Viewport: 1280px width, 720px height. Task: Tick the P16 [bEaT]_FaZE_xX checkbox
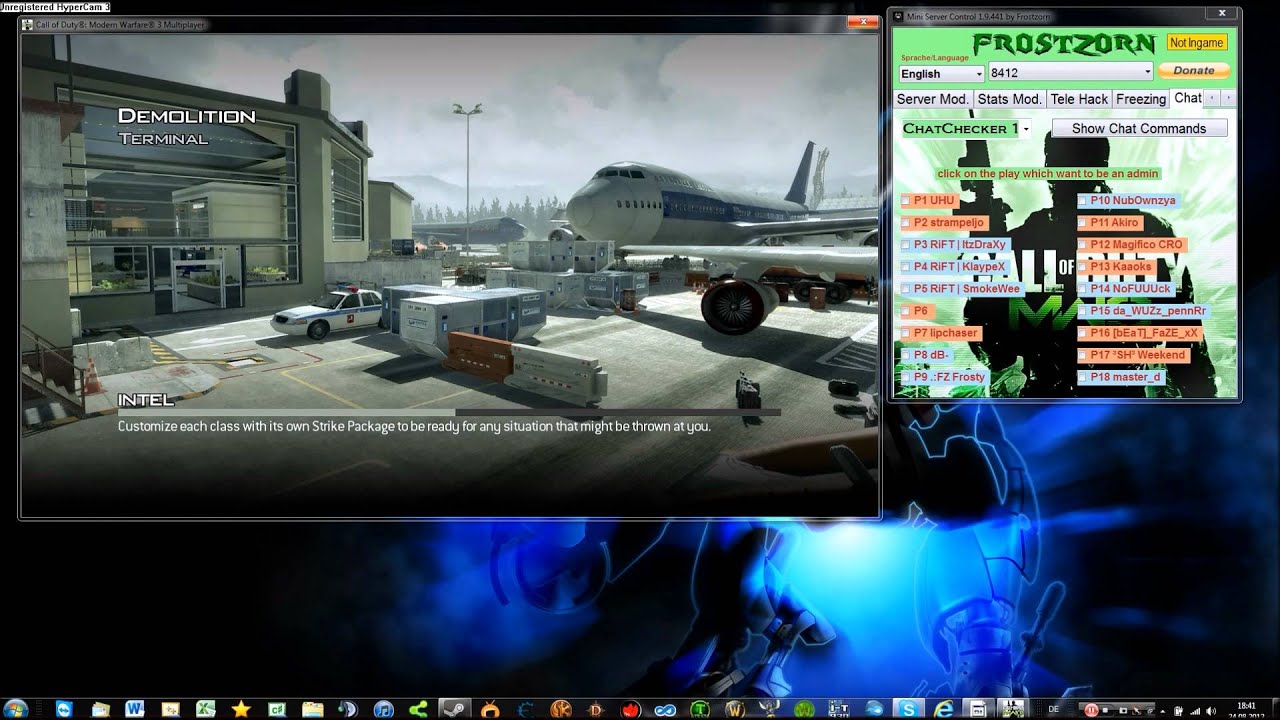point(1083,333)
